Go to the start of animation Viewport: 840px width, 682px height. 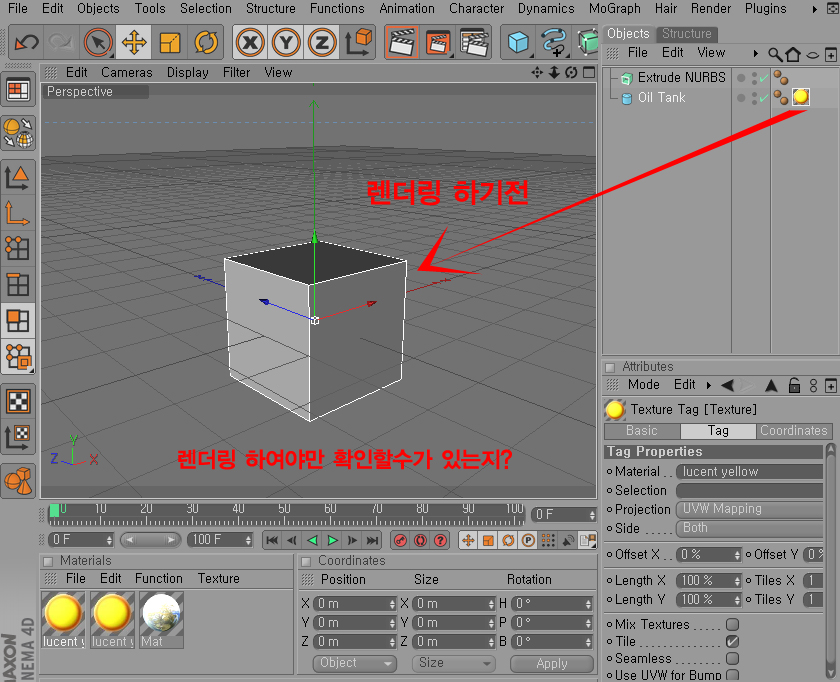pyautogui.click(x=272, y=541)
